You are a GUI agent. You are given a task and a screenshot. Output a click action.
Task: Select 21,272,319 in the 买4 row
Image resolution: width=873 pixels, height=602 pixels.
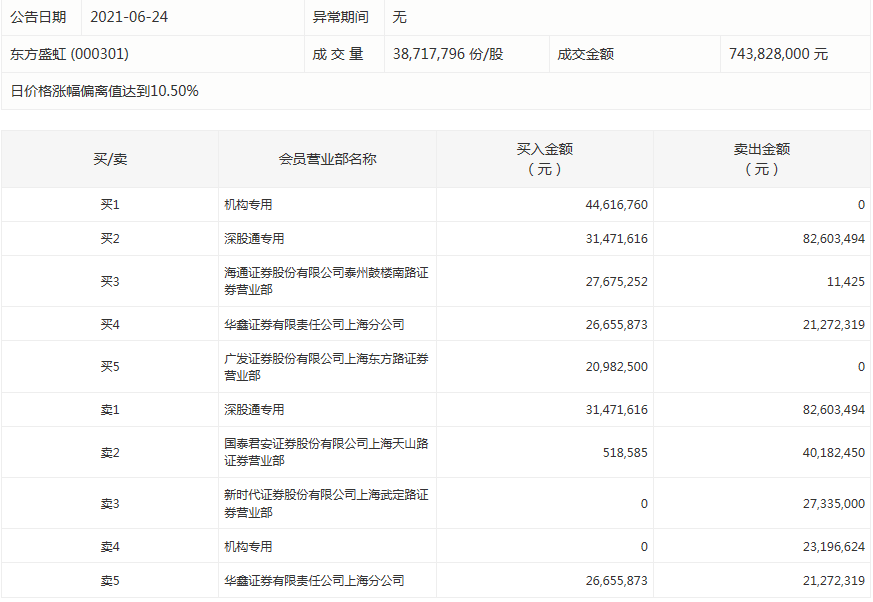tap(833, 325)
